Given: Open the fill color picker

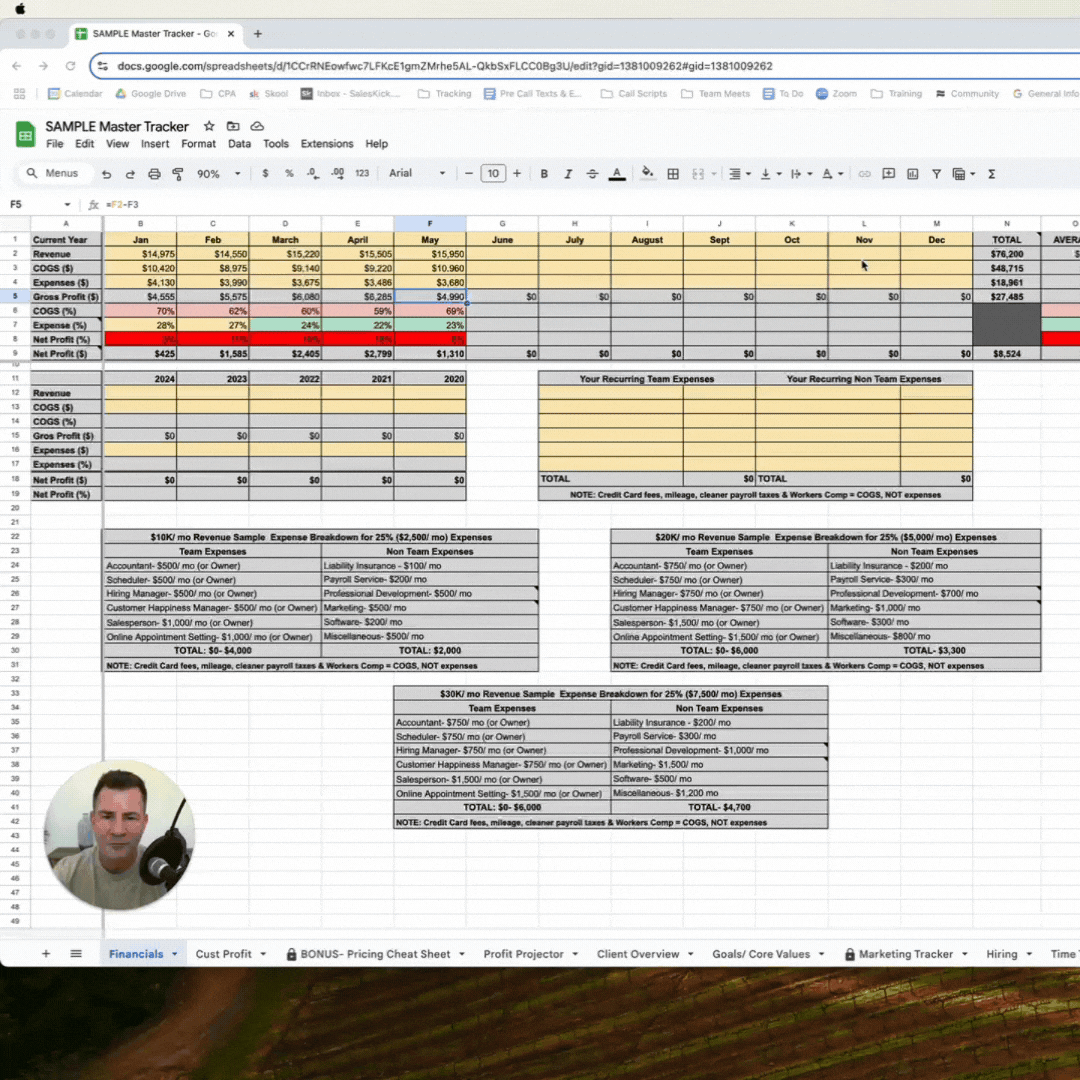Looking at the screenshot, I should tap(647, 174).
